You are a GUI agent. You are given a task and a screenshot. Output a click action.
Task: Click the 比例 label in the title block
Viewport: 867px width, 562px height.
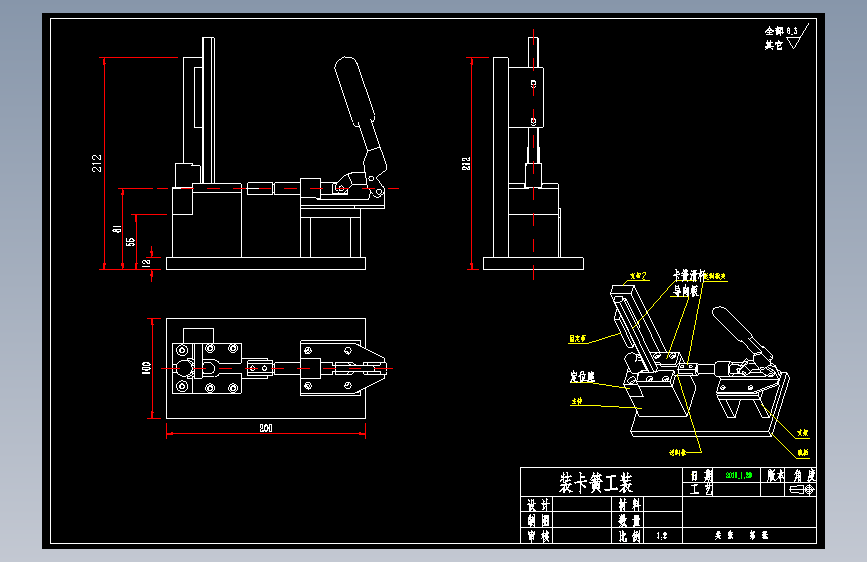(629, 536)
